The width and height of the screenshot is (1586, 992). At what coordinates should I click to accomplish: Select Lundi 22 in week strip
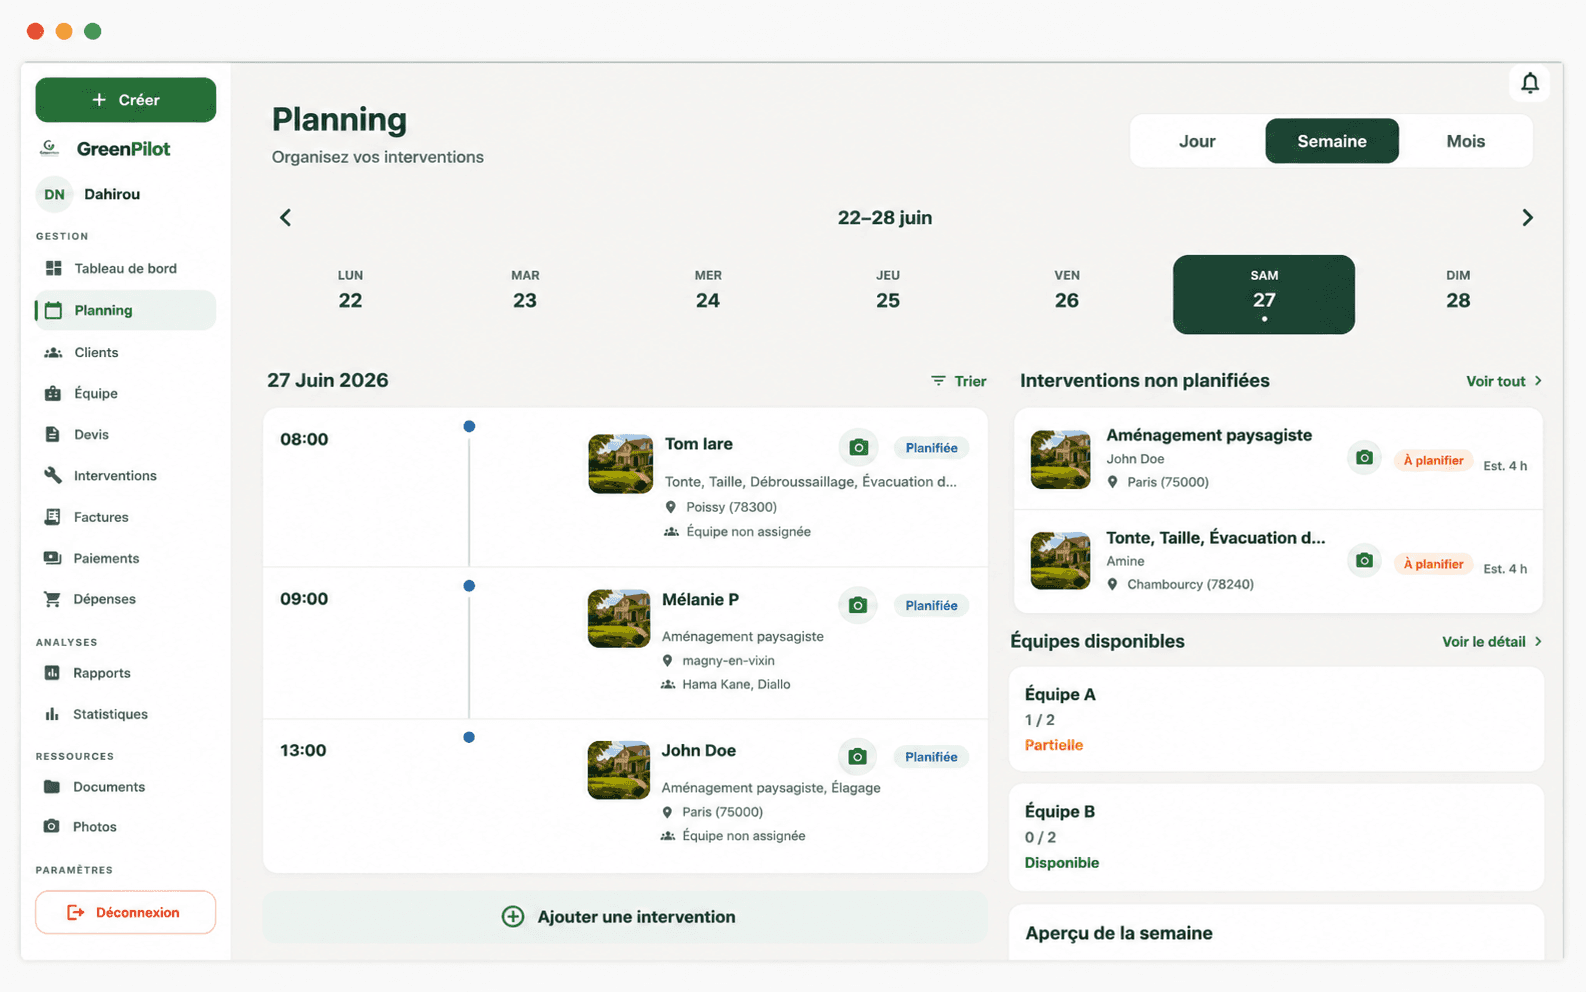350,291
